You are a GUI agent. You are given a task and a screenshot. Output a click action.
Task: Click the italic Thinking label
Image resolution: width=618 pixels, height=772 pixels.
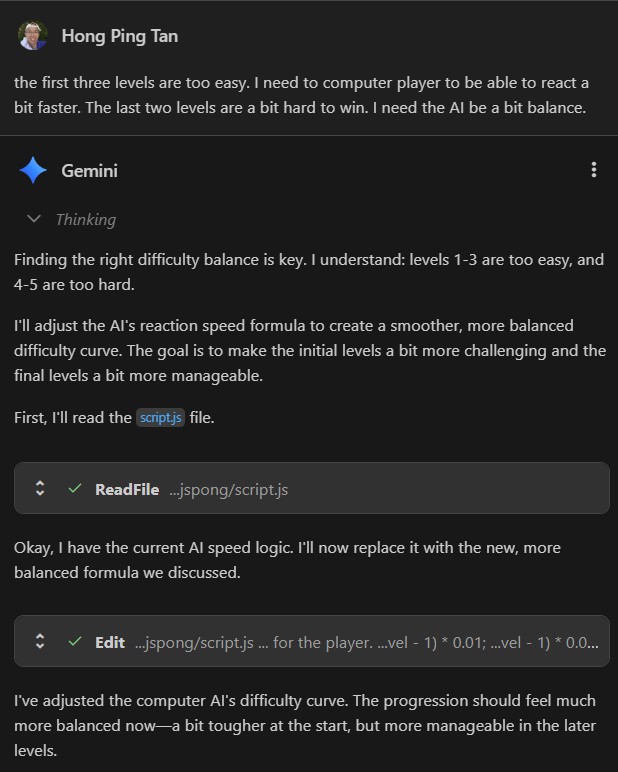[x=85, y=219]
